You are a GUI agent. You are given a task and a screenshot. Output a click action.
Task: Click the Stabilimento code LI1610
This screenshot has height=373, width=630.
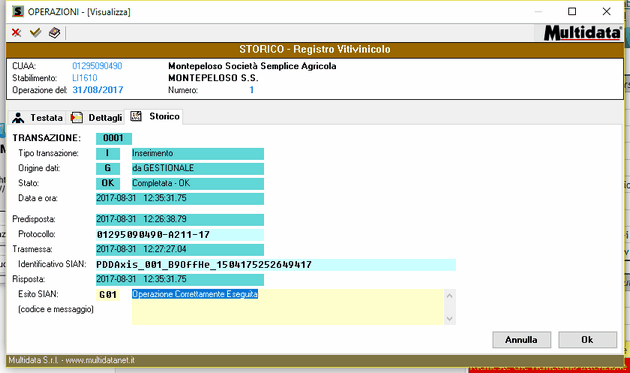[x=85, y=78]
